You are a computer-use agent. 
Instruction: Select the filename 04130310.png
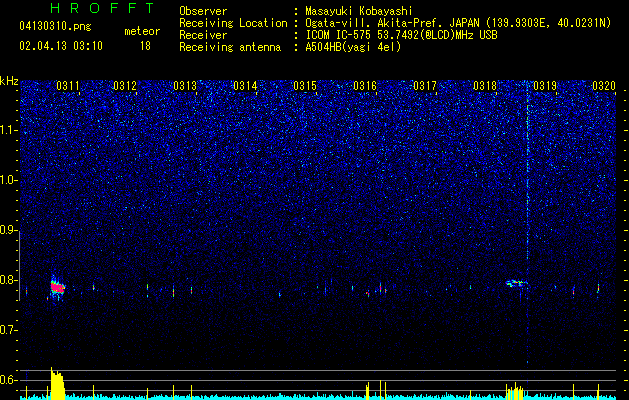(x=55, y=26)
